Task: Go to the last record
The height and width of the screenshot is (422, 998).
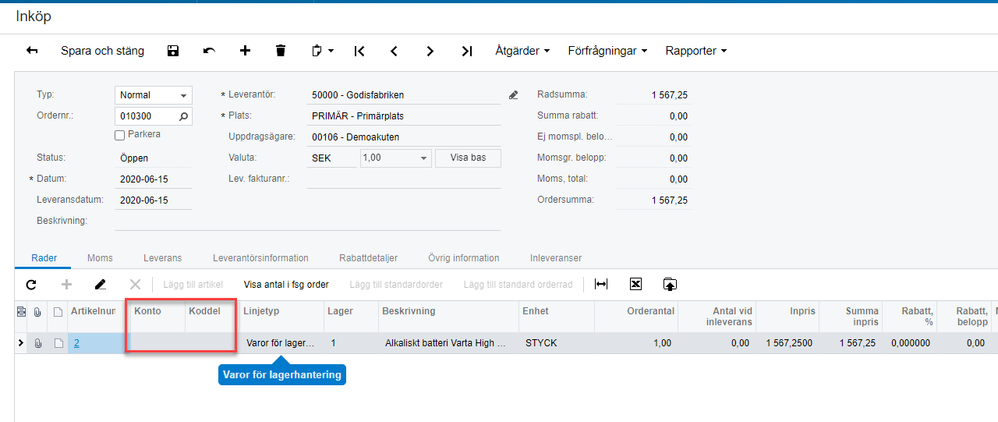Action: coord(466,50)
